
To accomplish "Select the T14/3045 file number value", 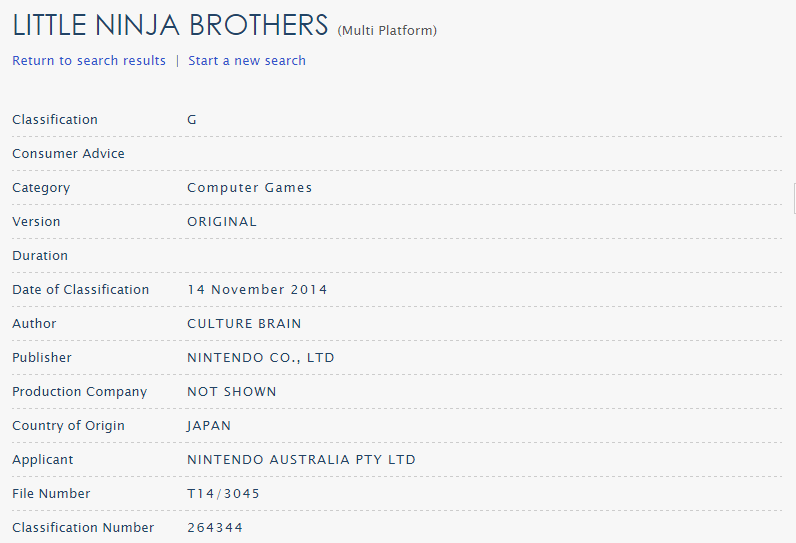I will click(x=223, y=494).
